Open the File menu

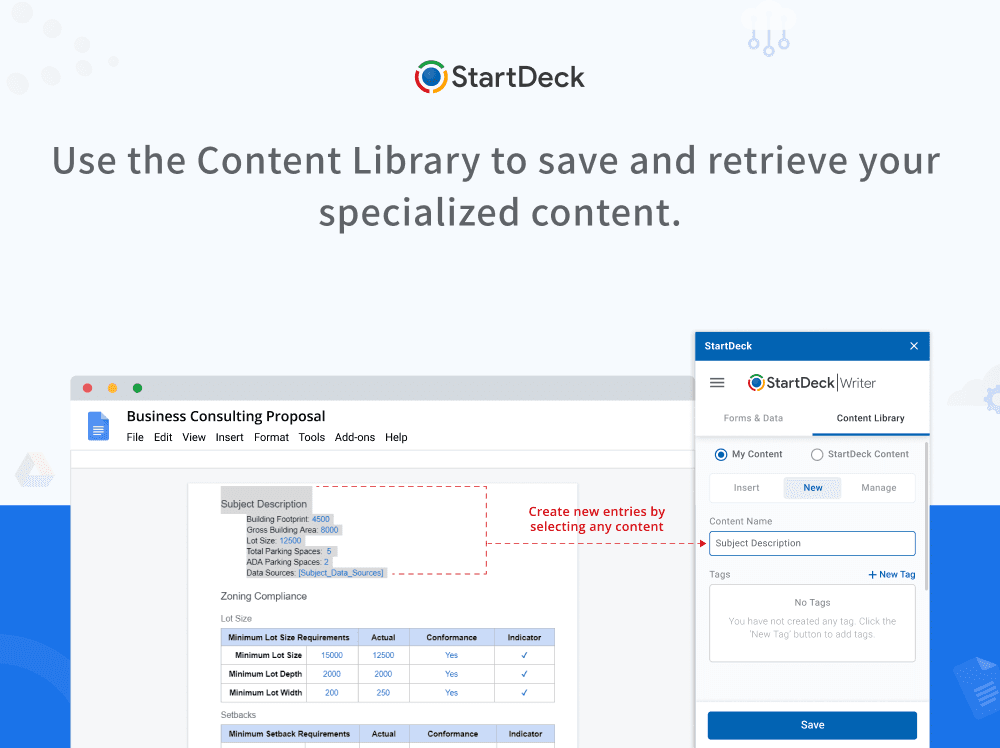(135, 437)
